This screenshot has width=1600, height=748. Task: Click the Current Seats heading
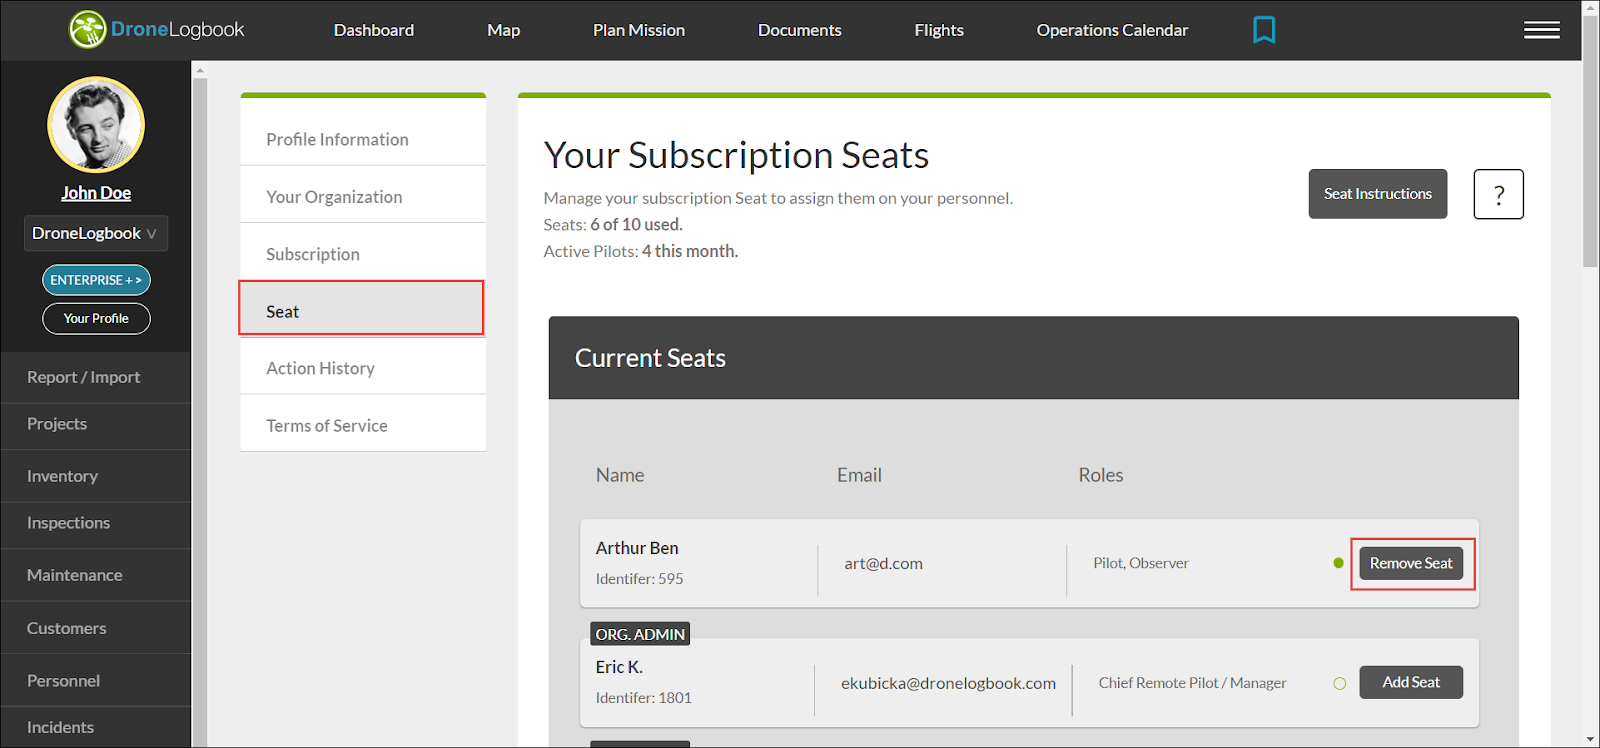(x=650, y=358)
